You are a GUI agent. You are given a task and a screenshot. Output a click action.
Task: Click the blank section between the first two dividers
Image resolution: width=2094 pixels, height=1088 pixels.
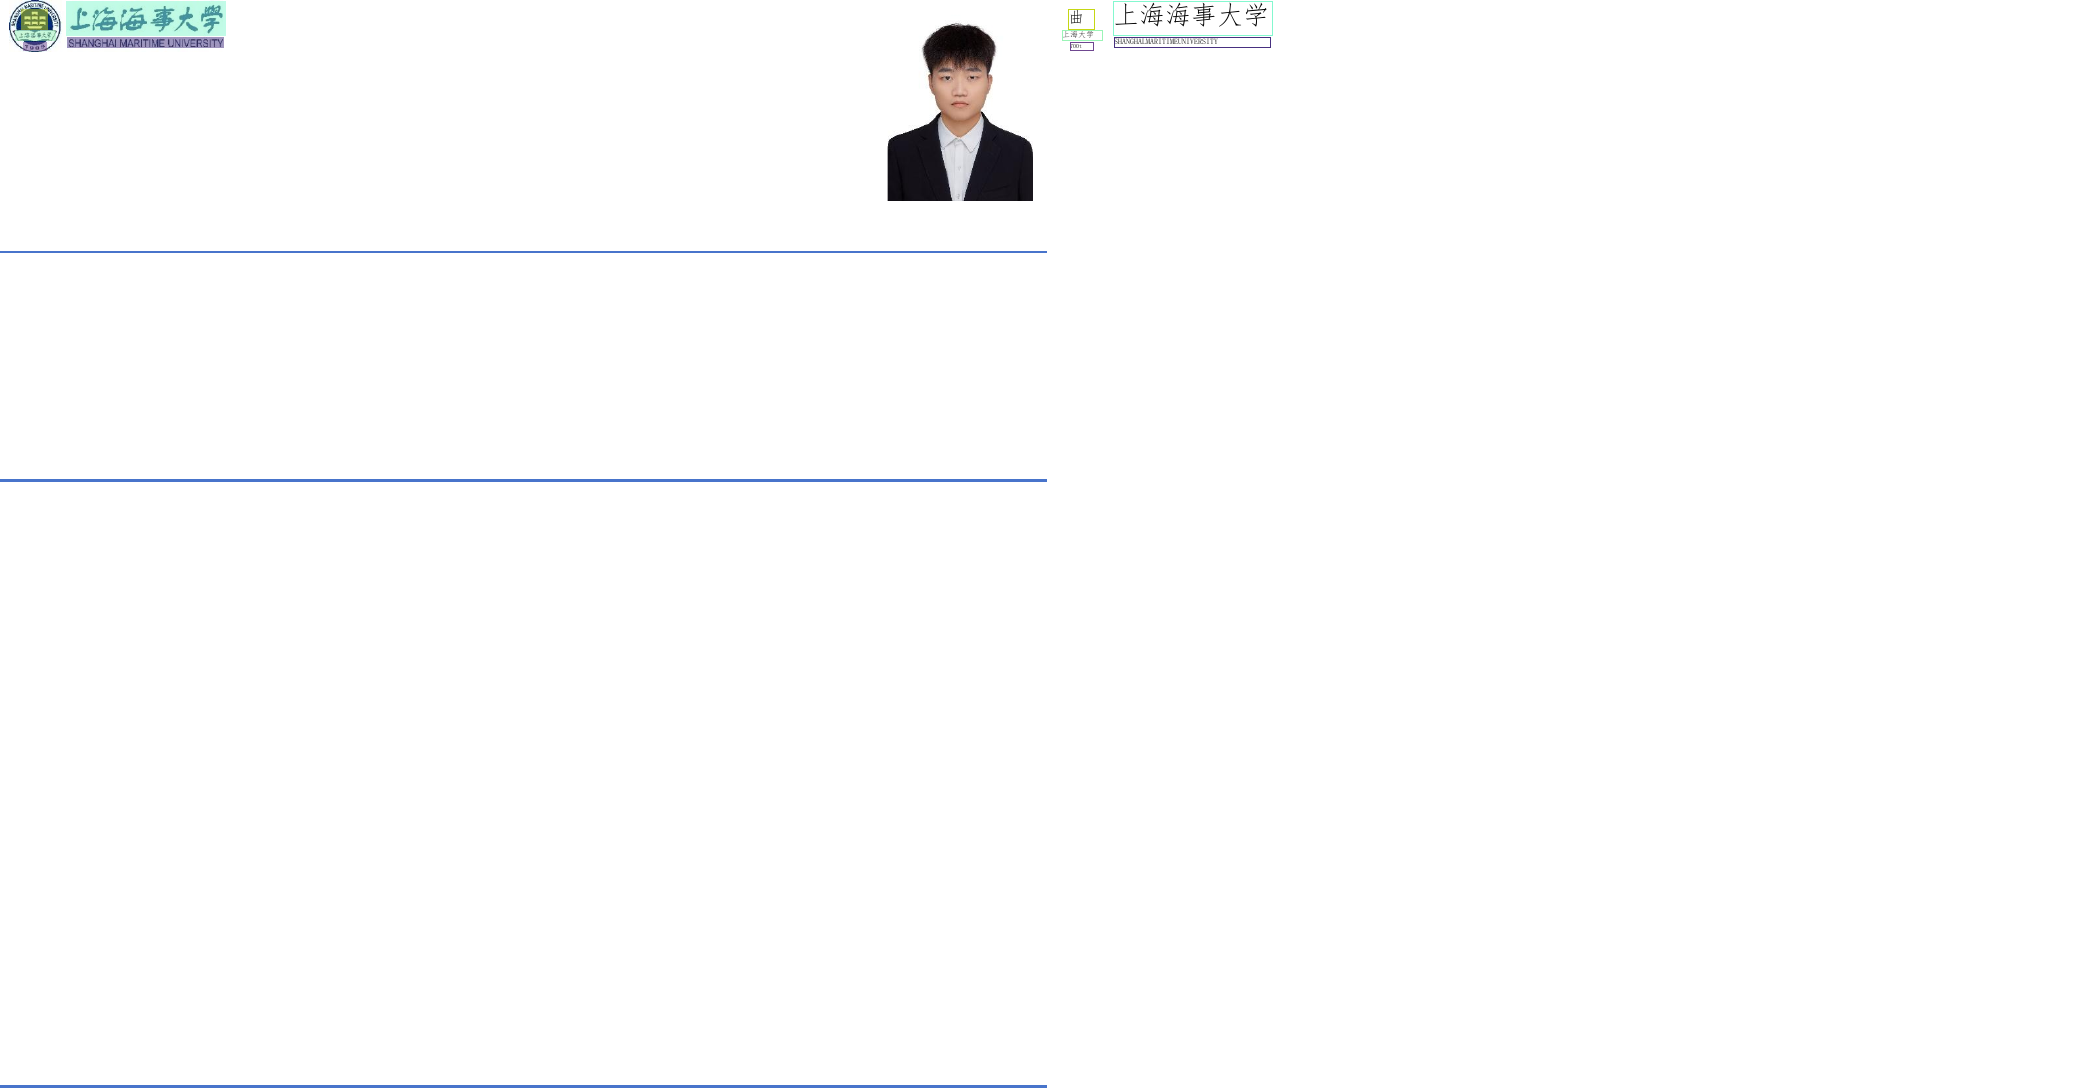(523, 366)
